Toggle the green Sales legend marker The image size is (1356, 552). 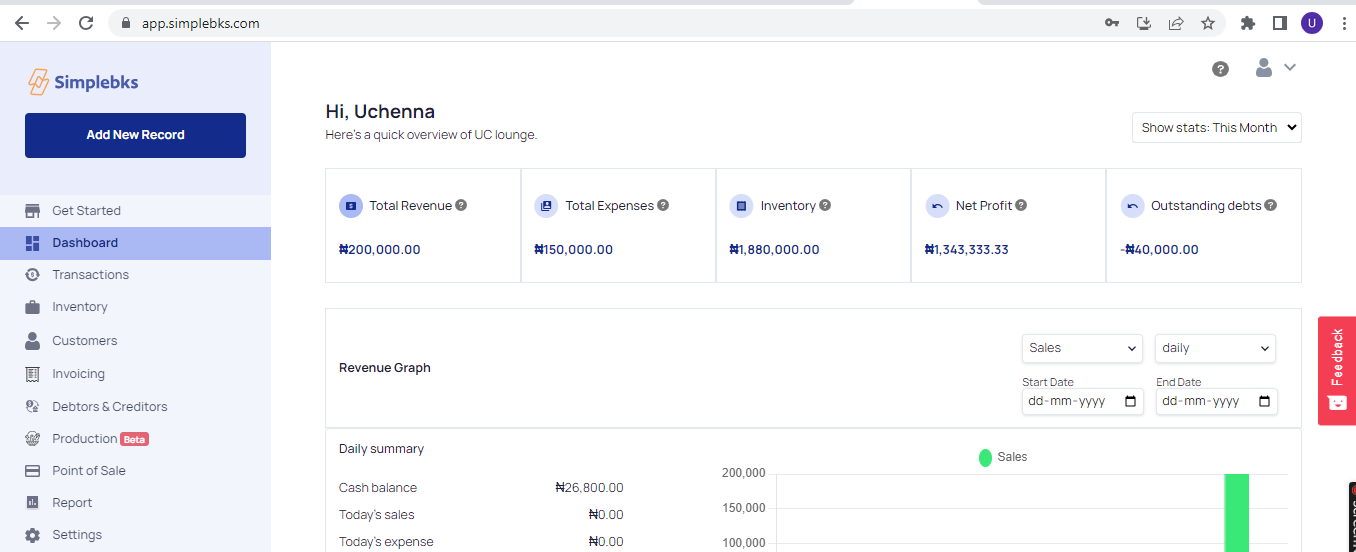[x=985, y=457]
